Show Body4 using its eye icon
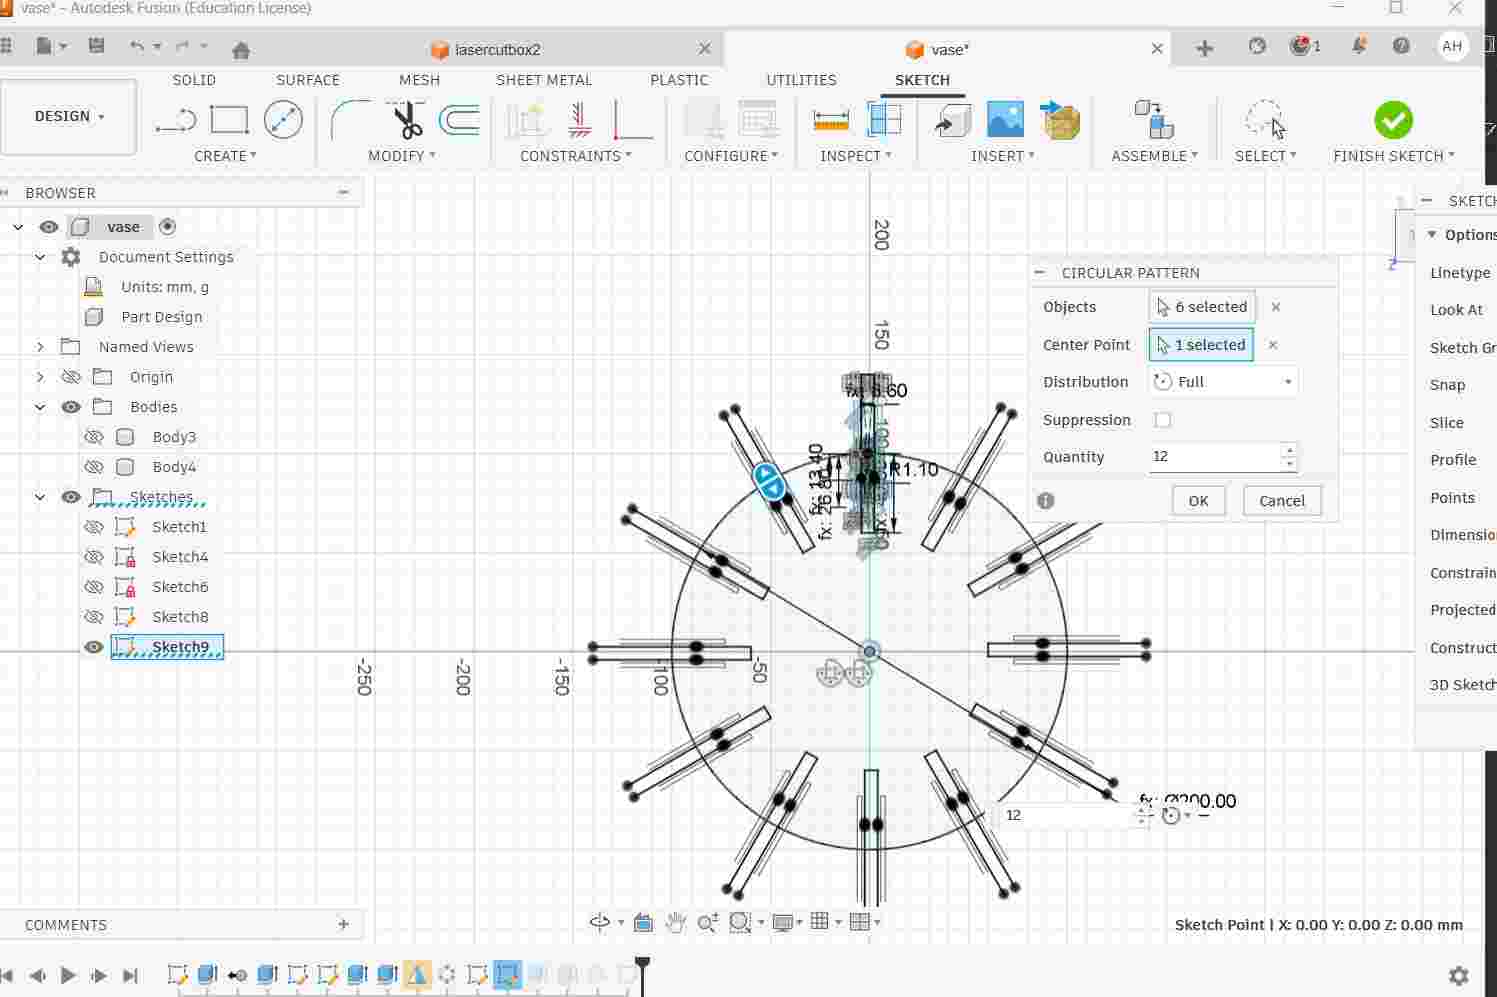The image size is (1497, 997). click(94, 467)
